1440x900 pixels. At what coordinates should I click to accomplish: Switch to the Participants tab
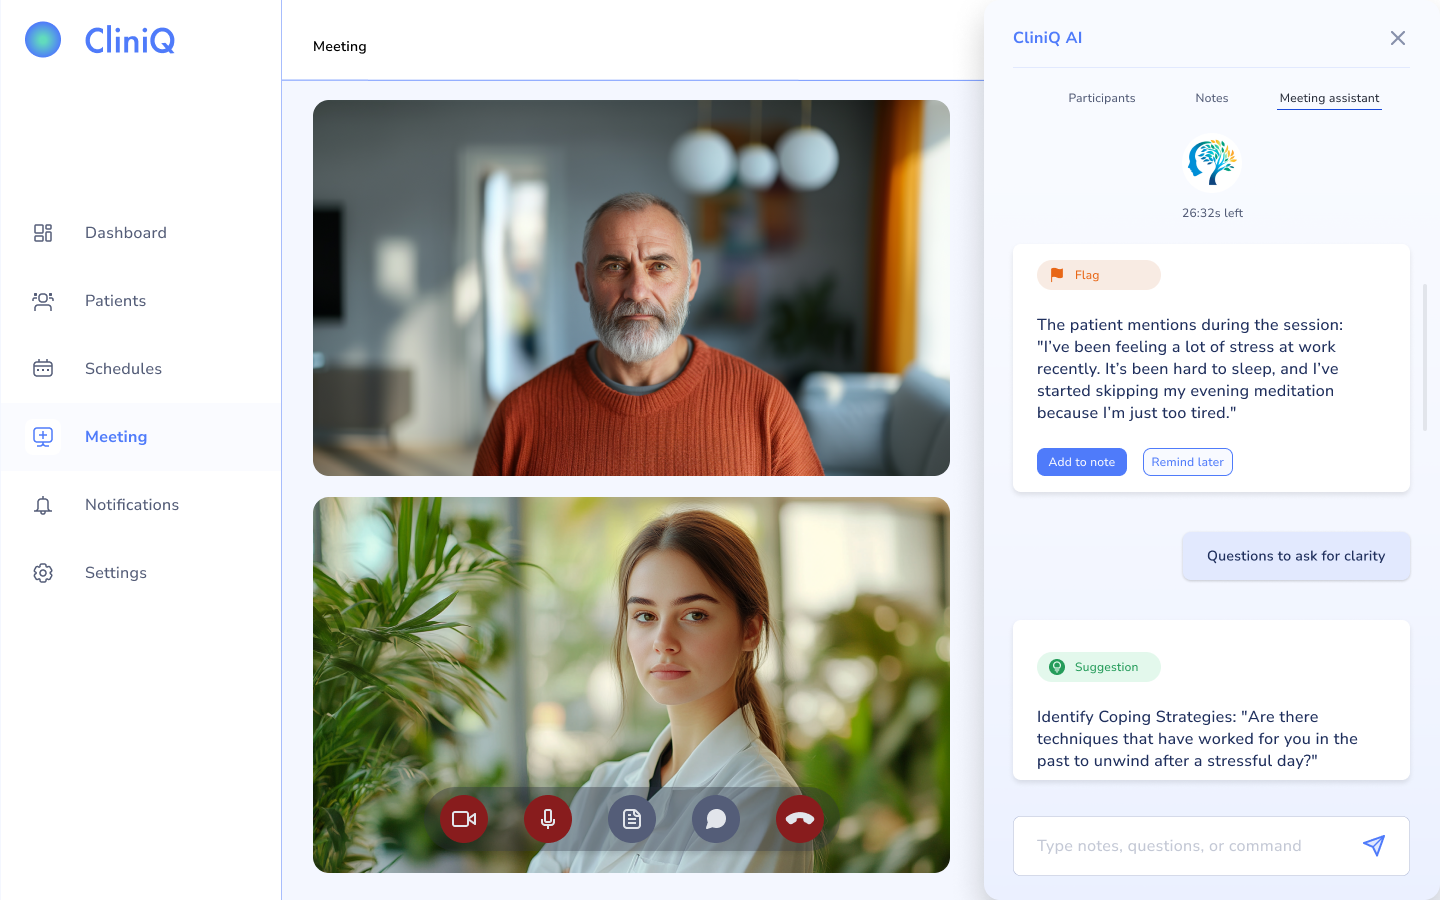1101,98
